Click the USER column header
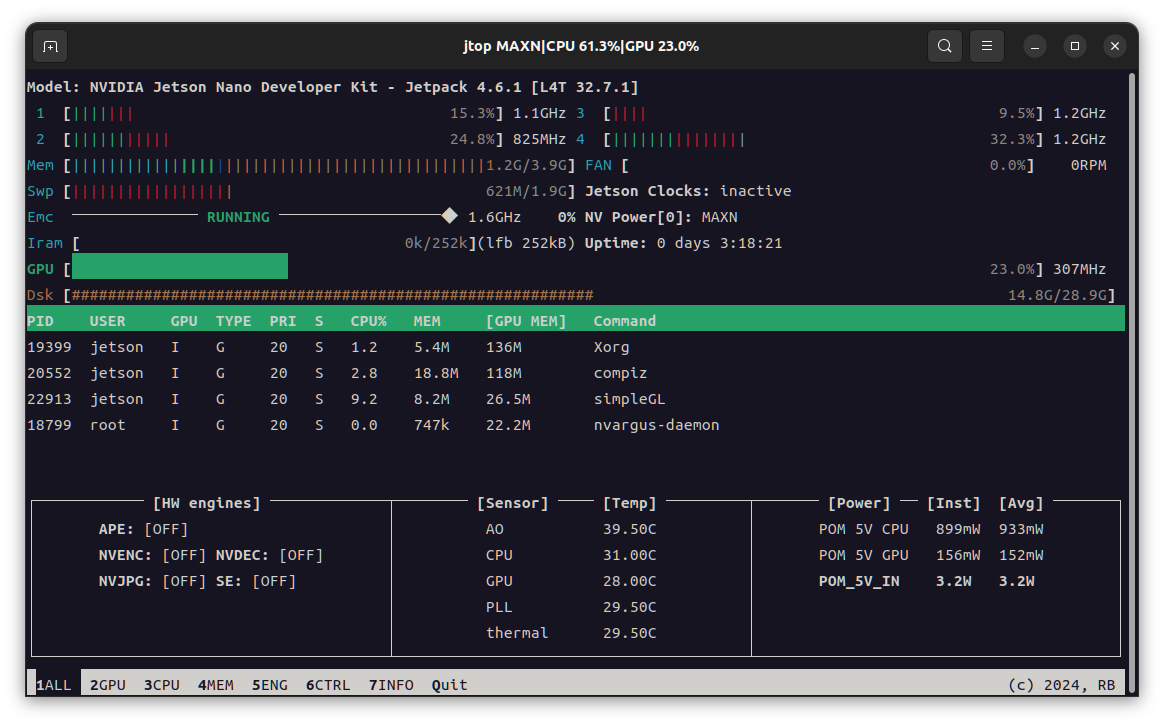Screen dimensions: 1164x725 tap(108, 321)
